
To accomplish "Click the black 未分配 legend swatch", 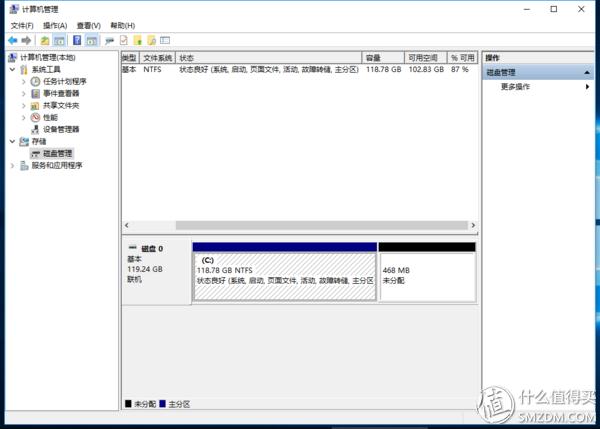I will (129, 404).
